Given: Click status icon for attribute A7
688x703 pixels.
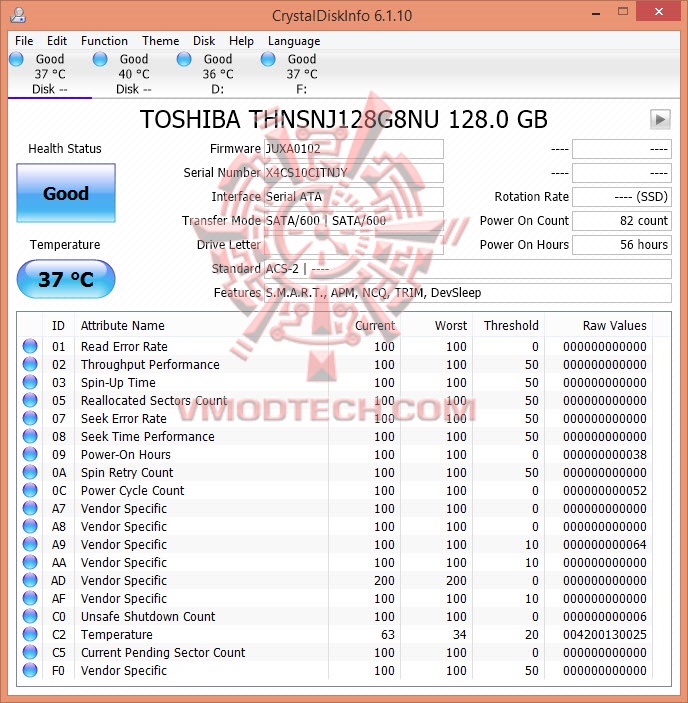Looking at the screenshot, I should point(30,508).
